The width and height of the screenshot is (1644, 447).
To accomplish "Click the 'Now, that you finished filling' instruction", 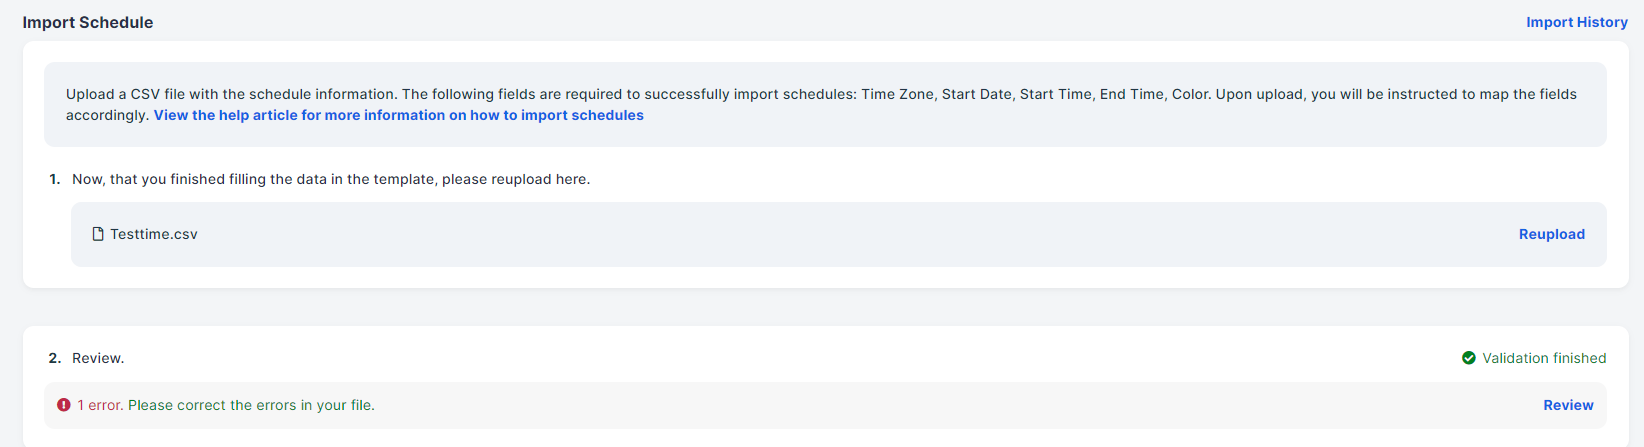I will pyautogui.click(x=331, y=179).
